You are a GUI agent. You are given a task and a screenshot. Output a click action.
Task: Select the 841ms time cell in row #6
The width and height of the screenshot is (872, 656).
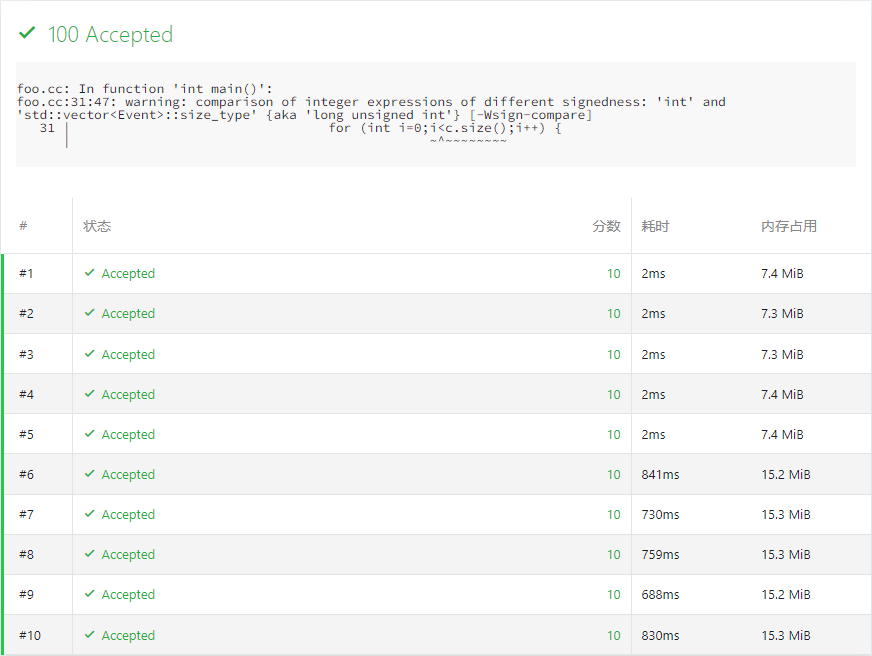660,474
